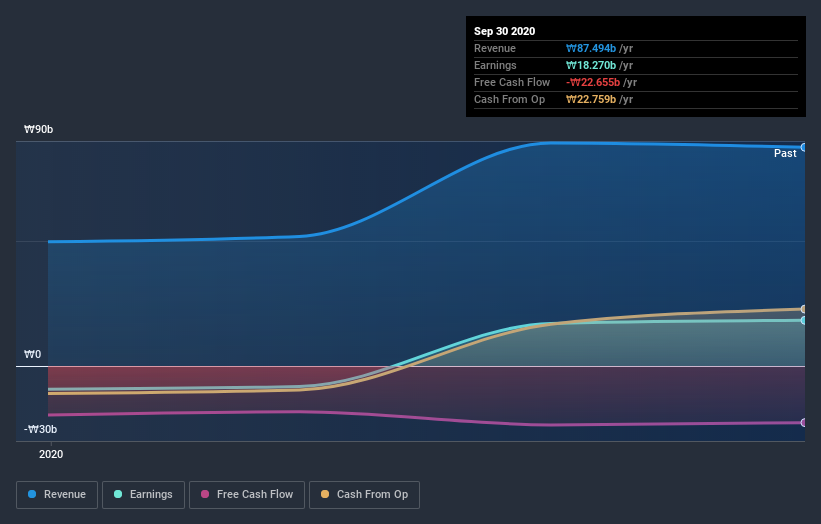
Task: Click the Earnings label in tooltip
Action: pos(495,65)
